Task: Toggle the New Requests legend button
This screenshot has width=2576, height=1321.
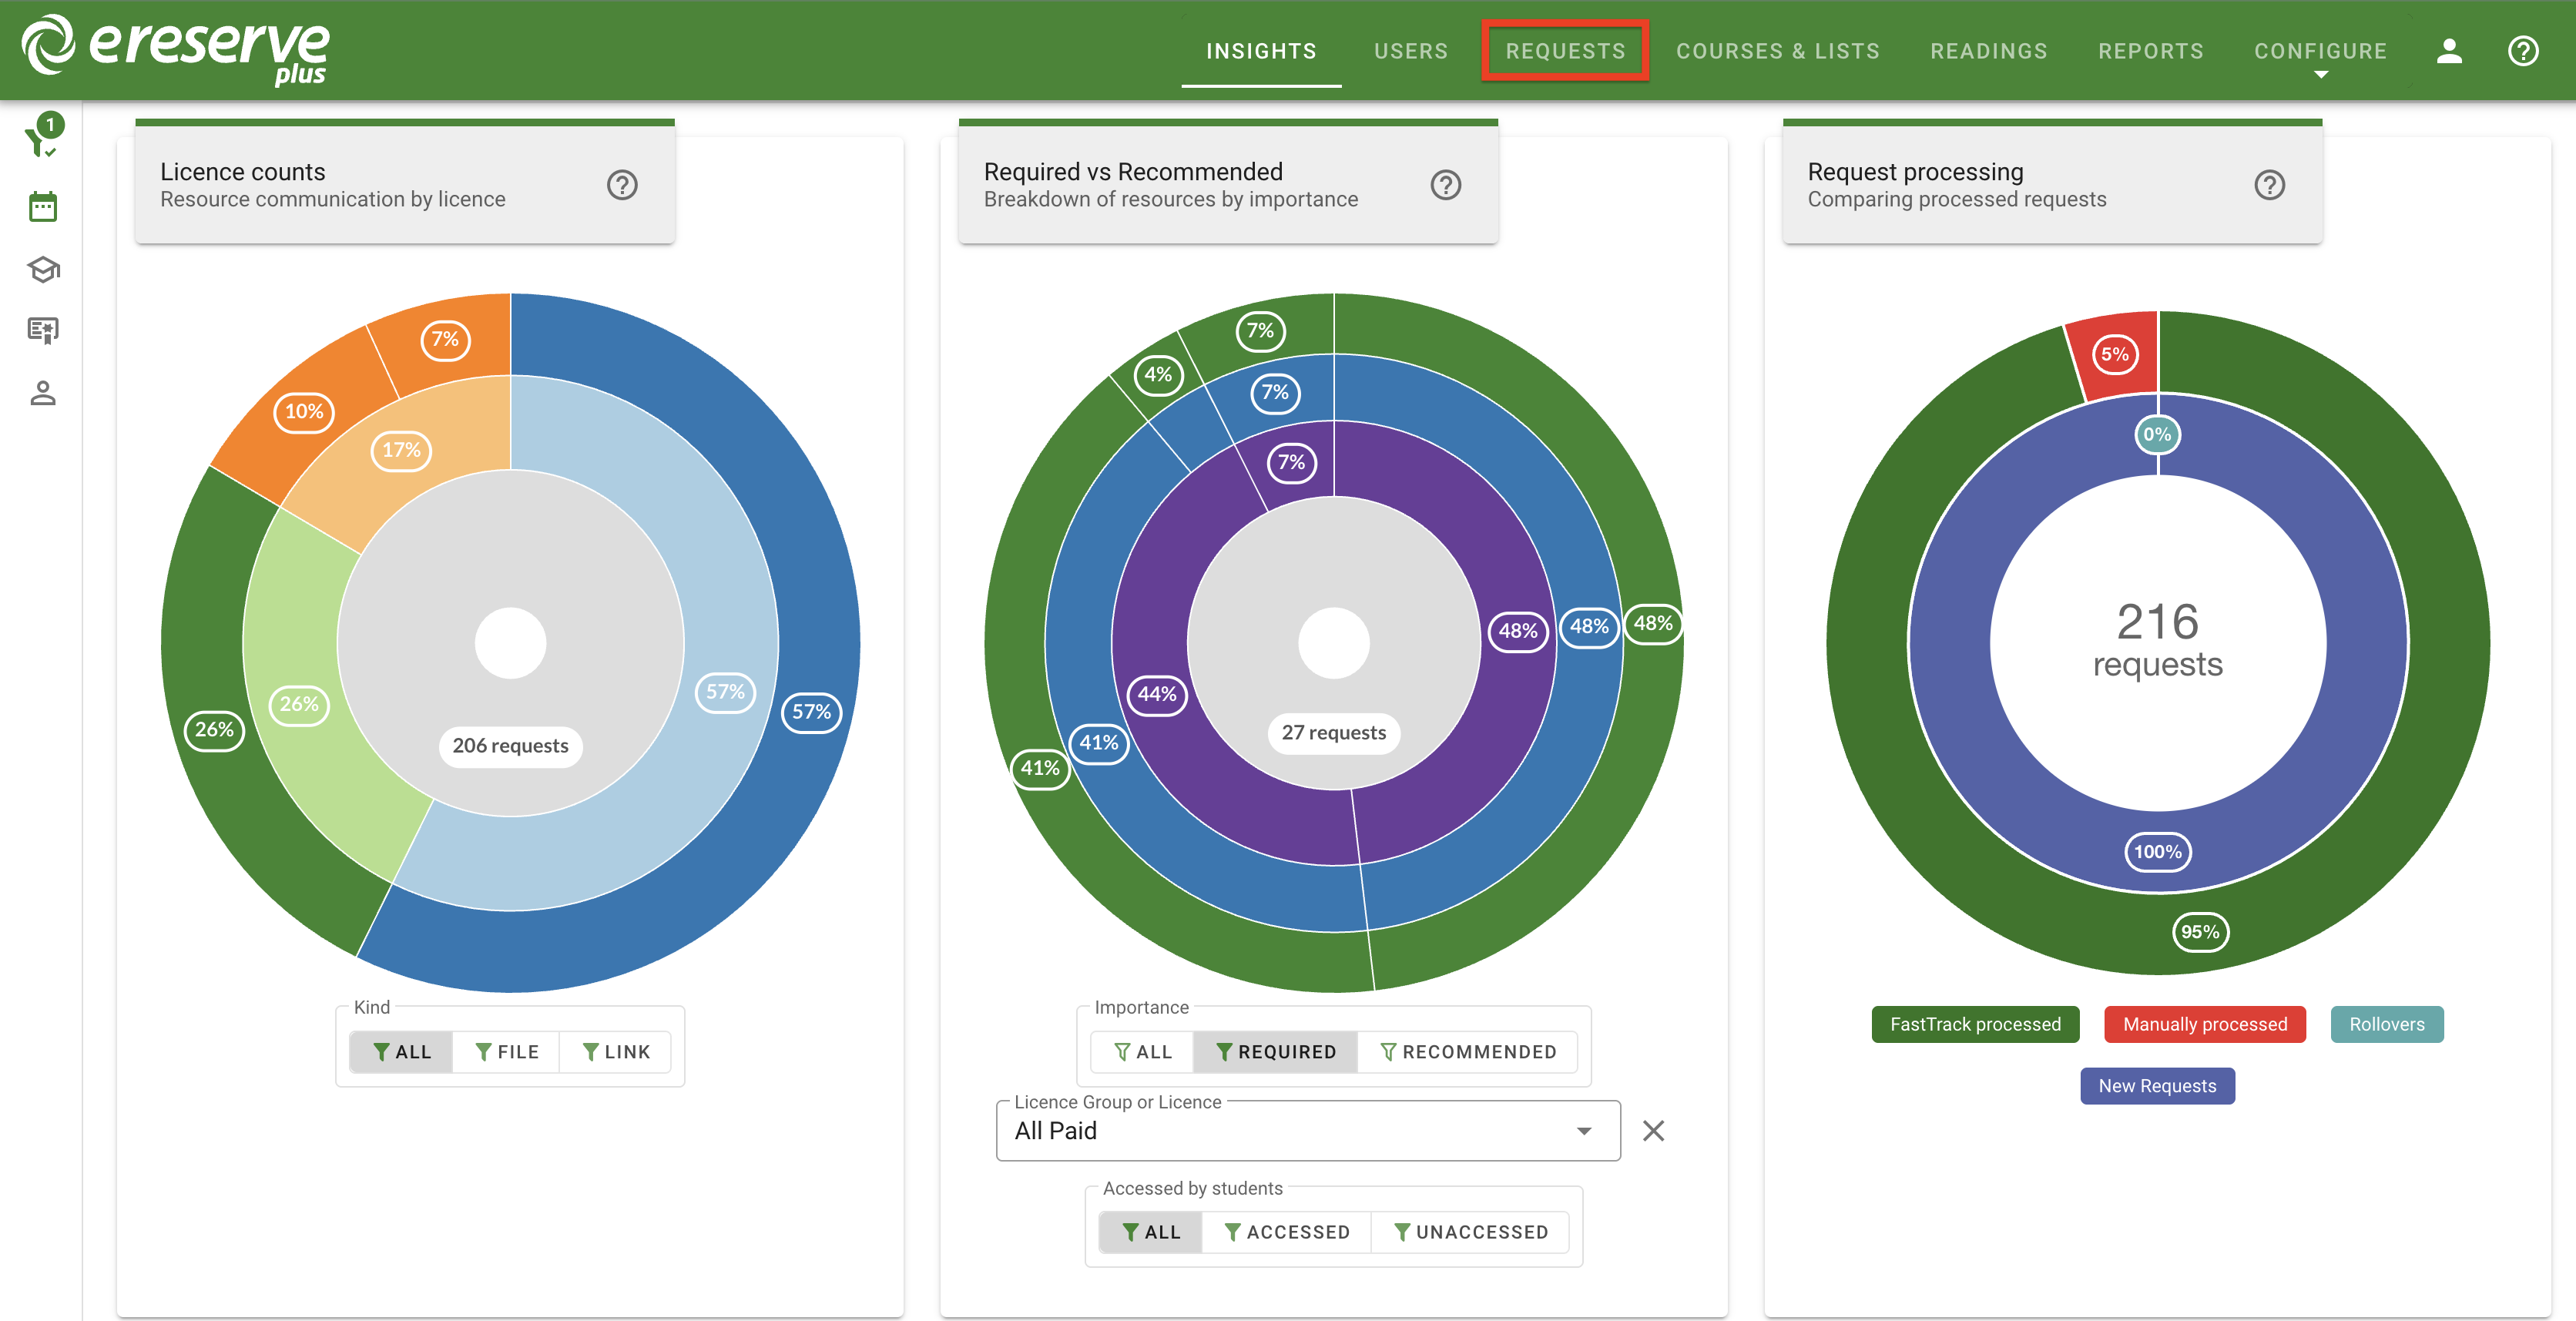Action: [x=2157, y=1086]
